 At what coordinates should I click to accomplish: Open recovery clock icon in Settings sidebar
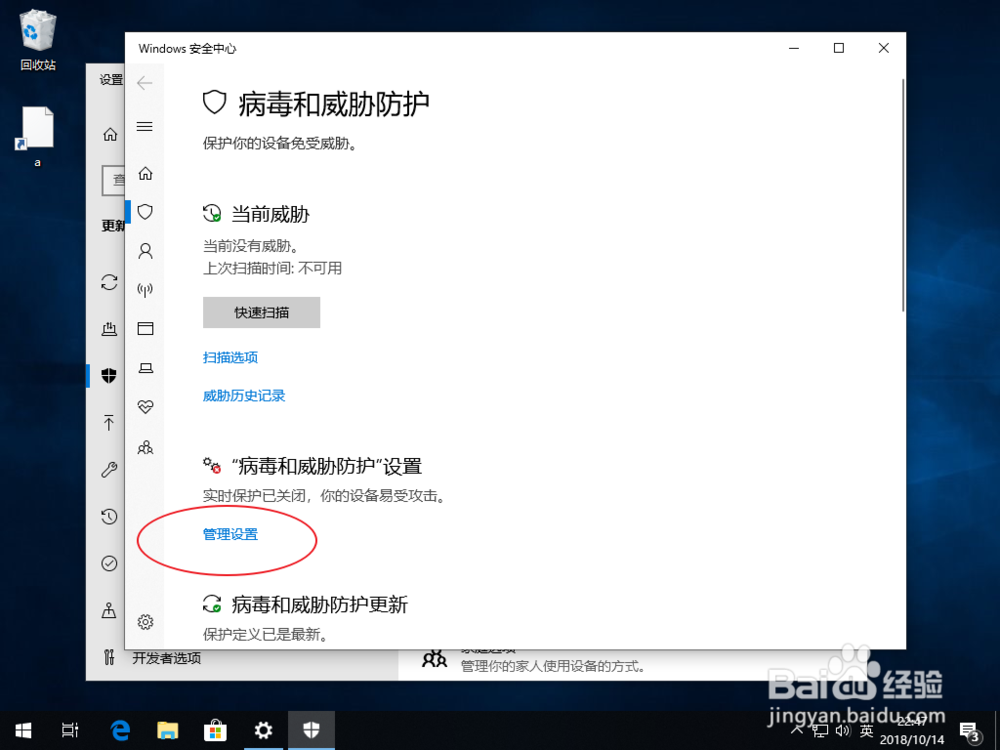[109, 516]
